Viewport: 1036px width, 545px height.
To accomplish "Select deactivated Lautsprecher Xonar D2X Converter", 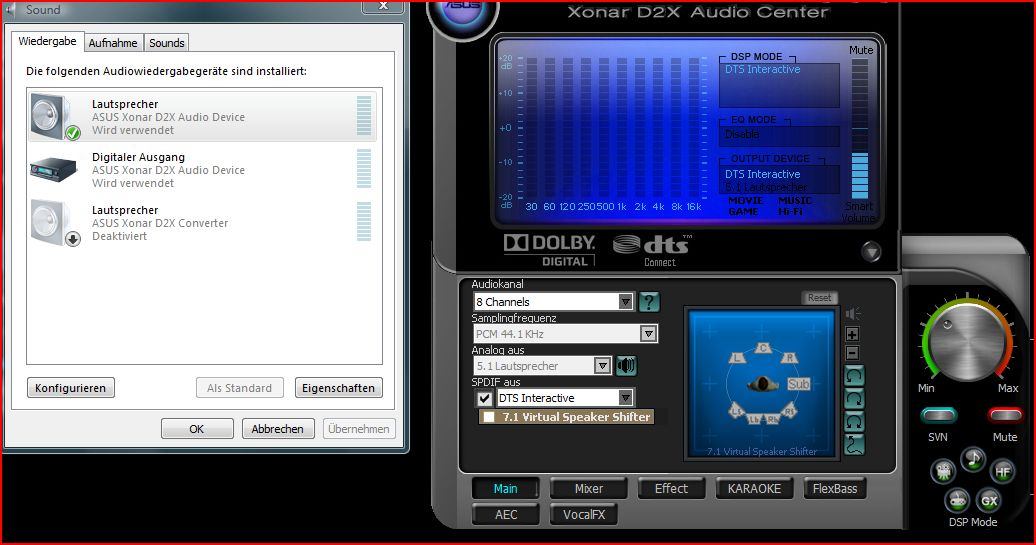I will point(202,223).
